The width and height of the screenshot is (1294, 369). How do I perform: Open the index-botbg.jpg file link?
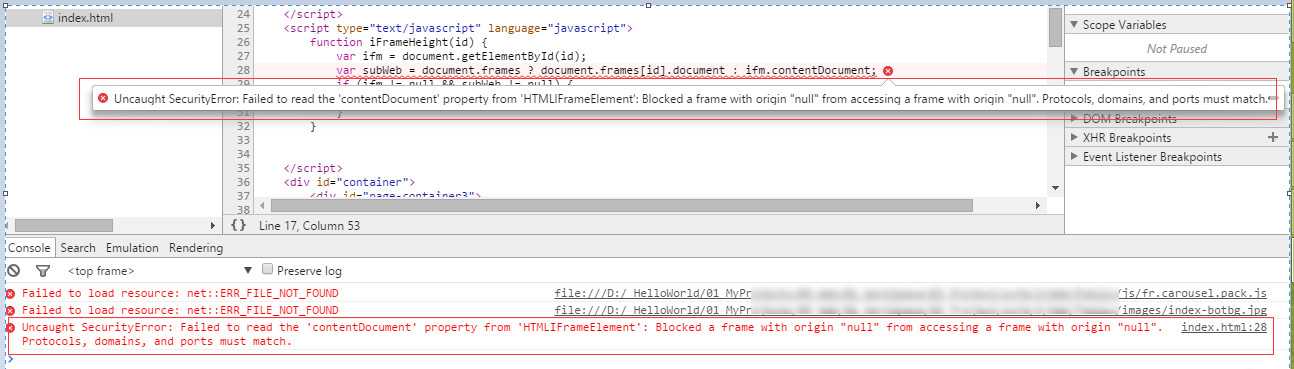[x=911, y=310]
